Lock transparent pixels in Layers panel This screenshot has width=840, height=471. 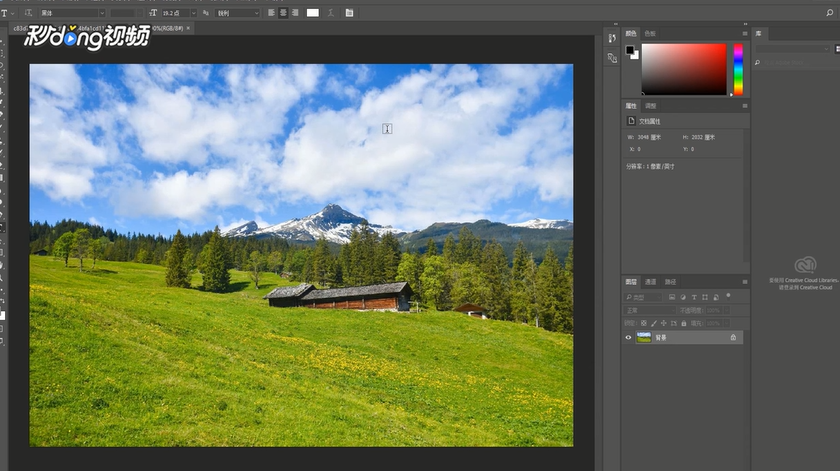click(x=644, y=323)
